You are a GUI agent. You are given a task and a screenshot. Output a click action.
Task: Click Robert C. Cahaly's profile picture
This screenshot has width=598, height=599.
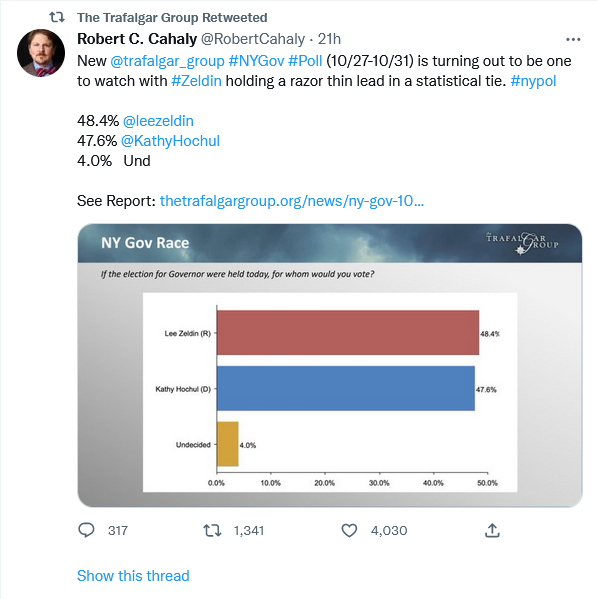(x=41, y=53)
